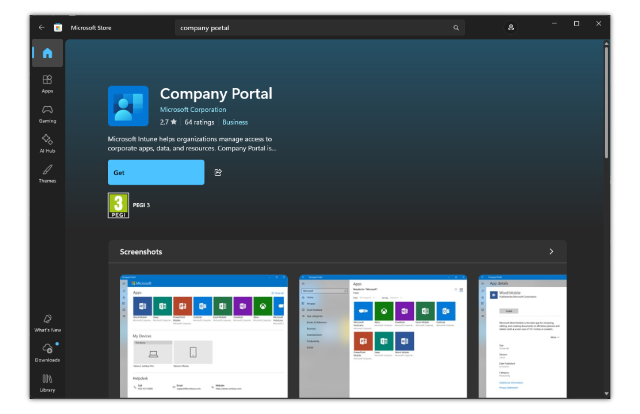Open What's New in sidebar
The height and width of the screenshot is (414, 640).
(x=47, y=321)
